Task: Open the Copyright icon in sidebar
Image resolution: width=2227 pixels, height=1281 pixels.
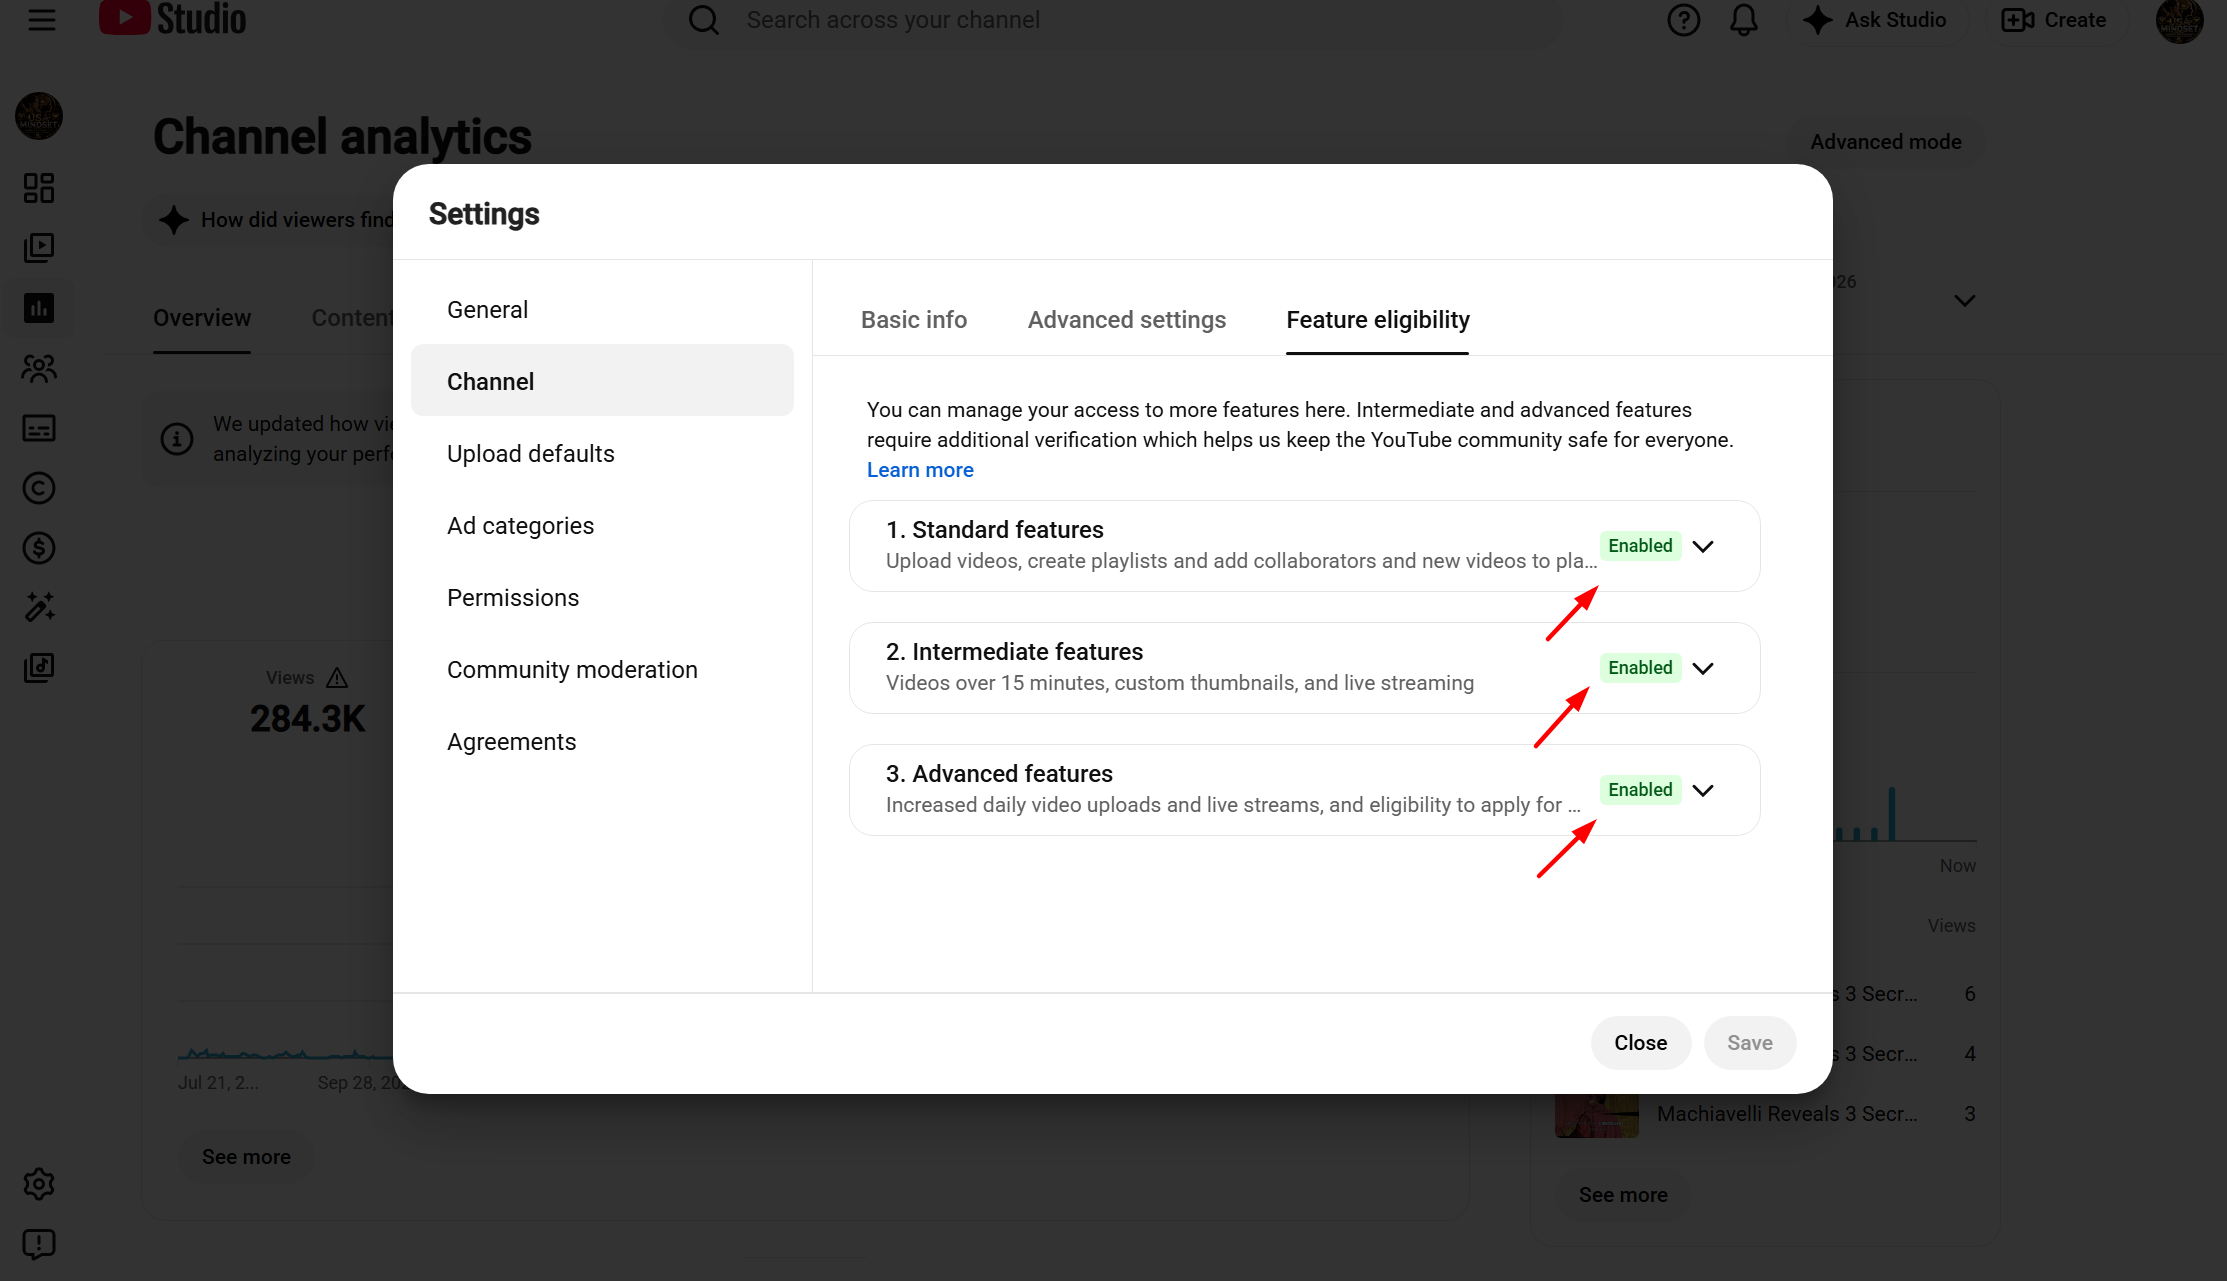Action: coord(39,488)
